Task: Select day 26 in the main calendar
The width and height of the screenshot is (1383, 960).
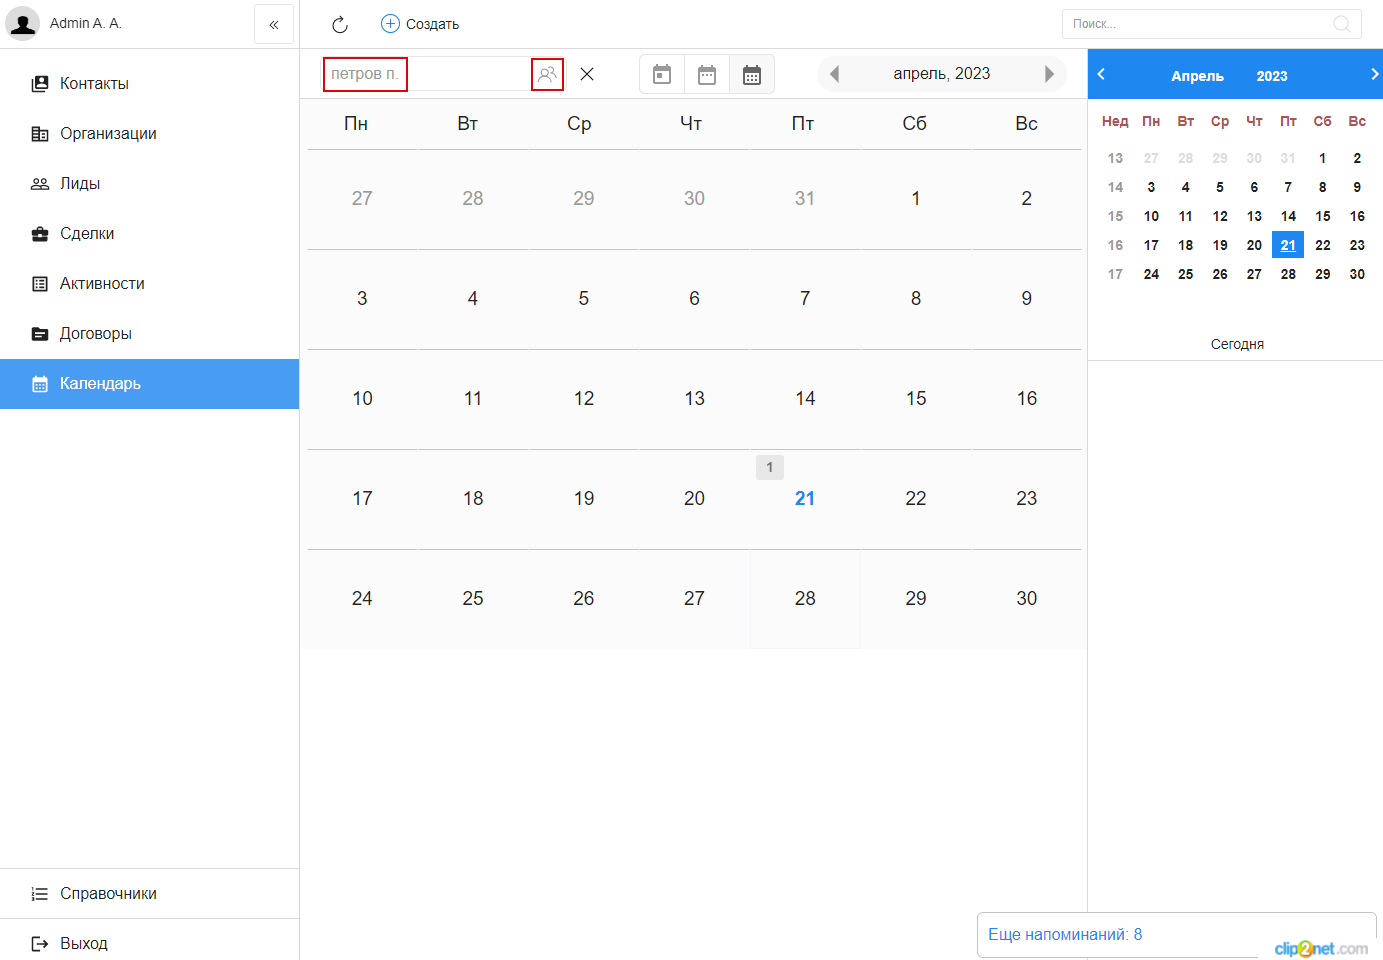Action: pyautogui.click(x=584, y=599)
